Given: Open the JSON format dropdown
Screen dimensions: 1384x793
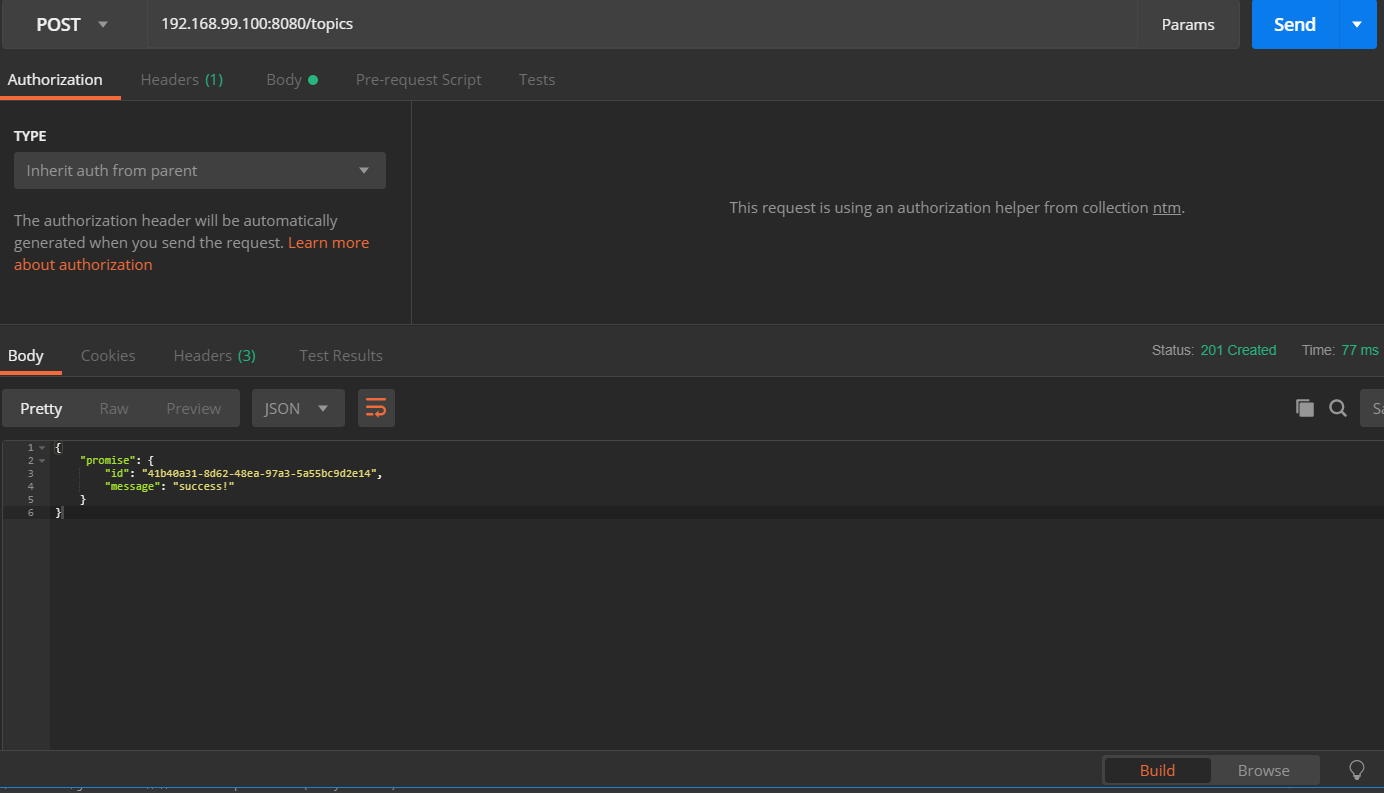Looking at the screenshot, I should click(298, 408).
